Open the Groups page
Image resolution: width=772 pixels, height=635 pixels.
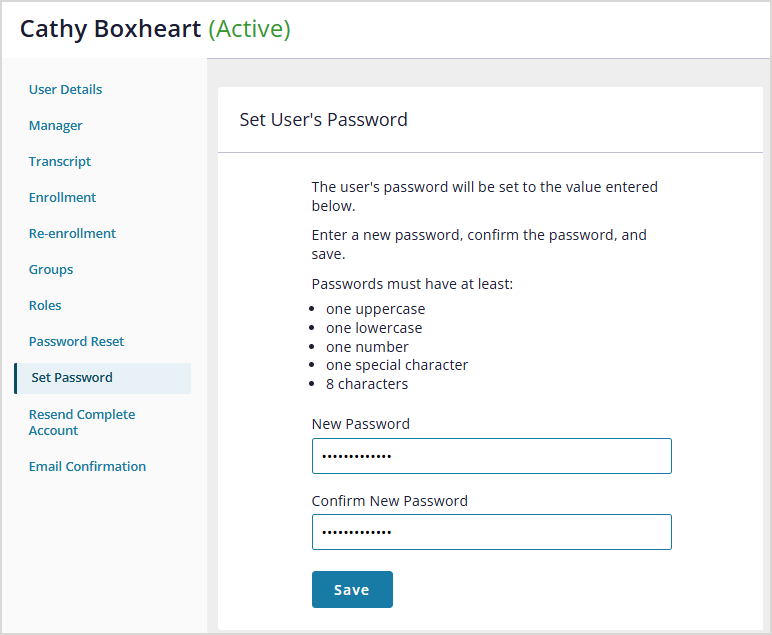51,270
